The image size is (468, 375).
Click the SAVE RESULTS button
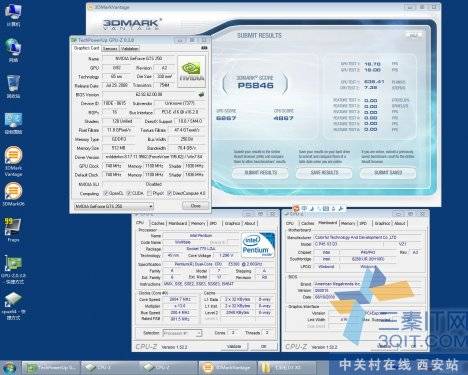(324, 173)
